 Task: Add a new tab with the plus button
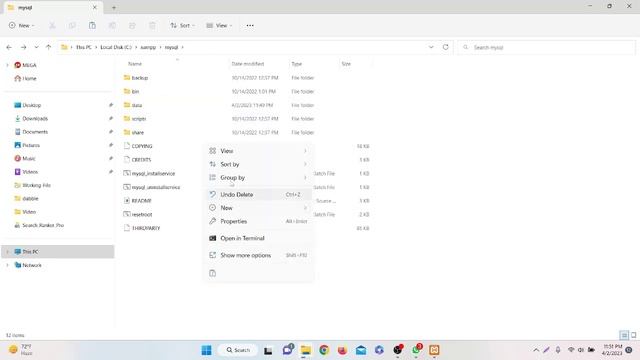(114, 7)
